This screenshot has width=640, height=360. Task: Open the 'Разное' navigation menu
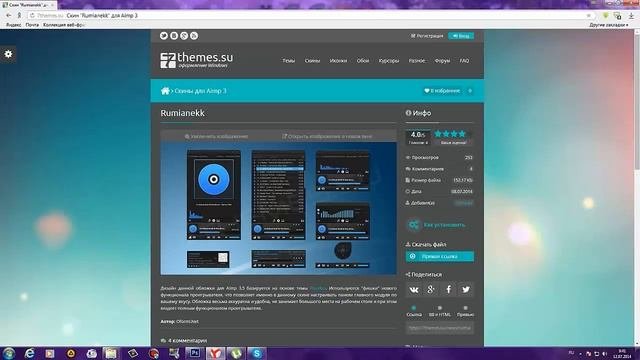417,60
